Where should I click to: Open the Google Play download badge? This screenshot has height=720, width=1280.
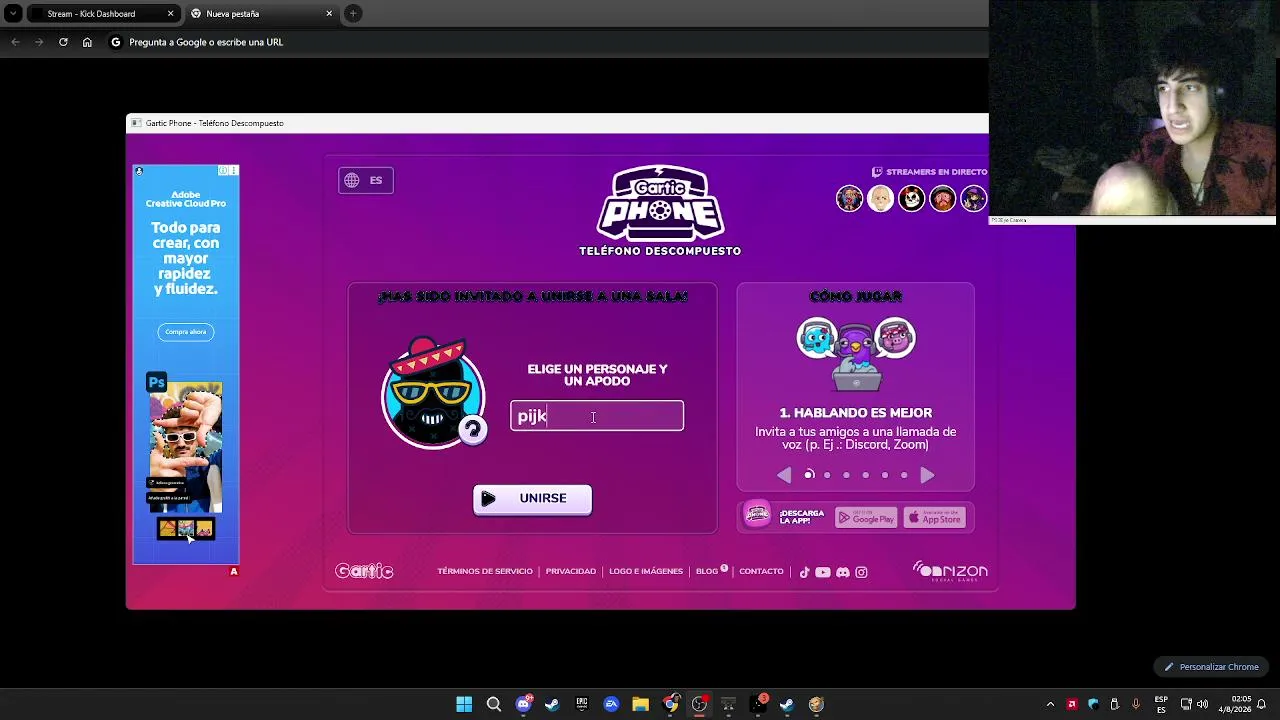(866, 517)
